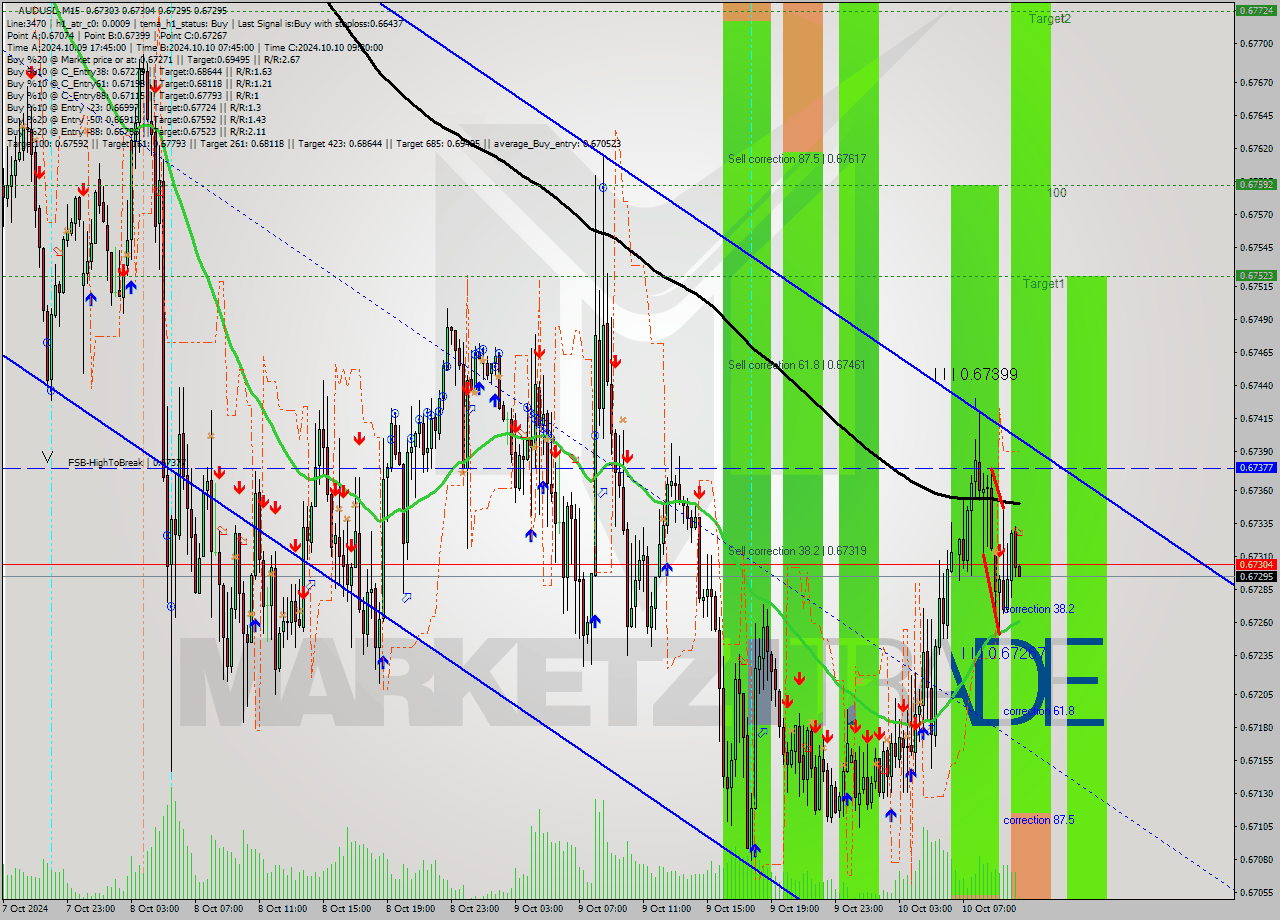1280x920 pixels.
Task: Click the Target2 label
Action: click(1050, 19)
